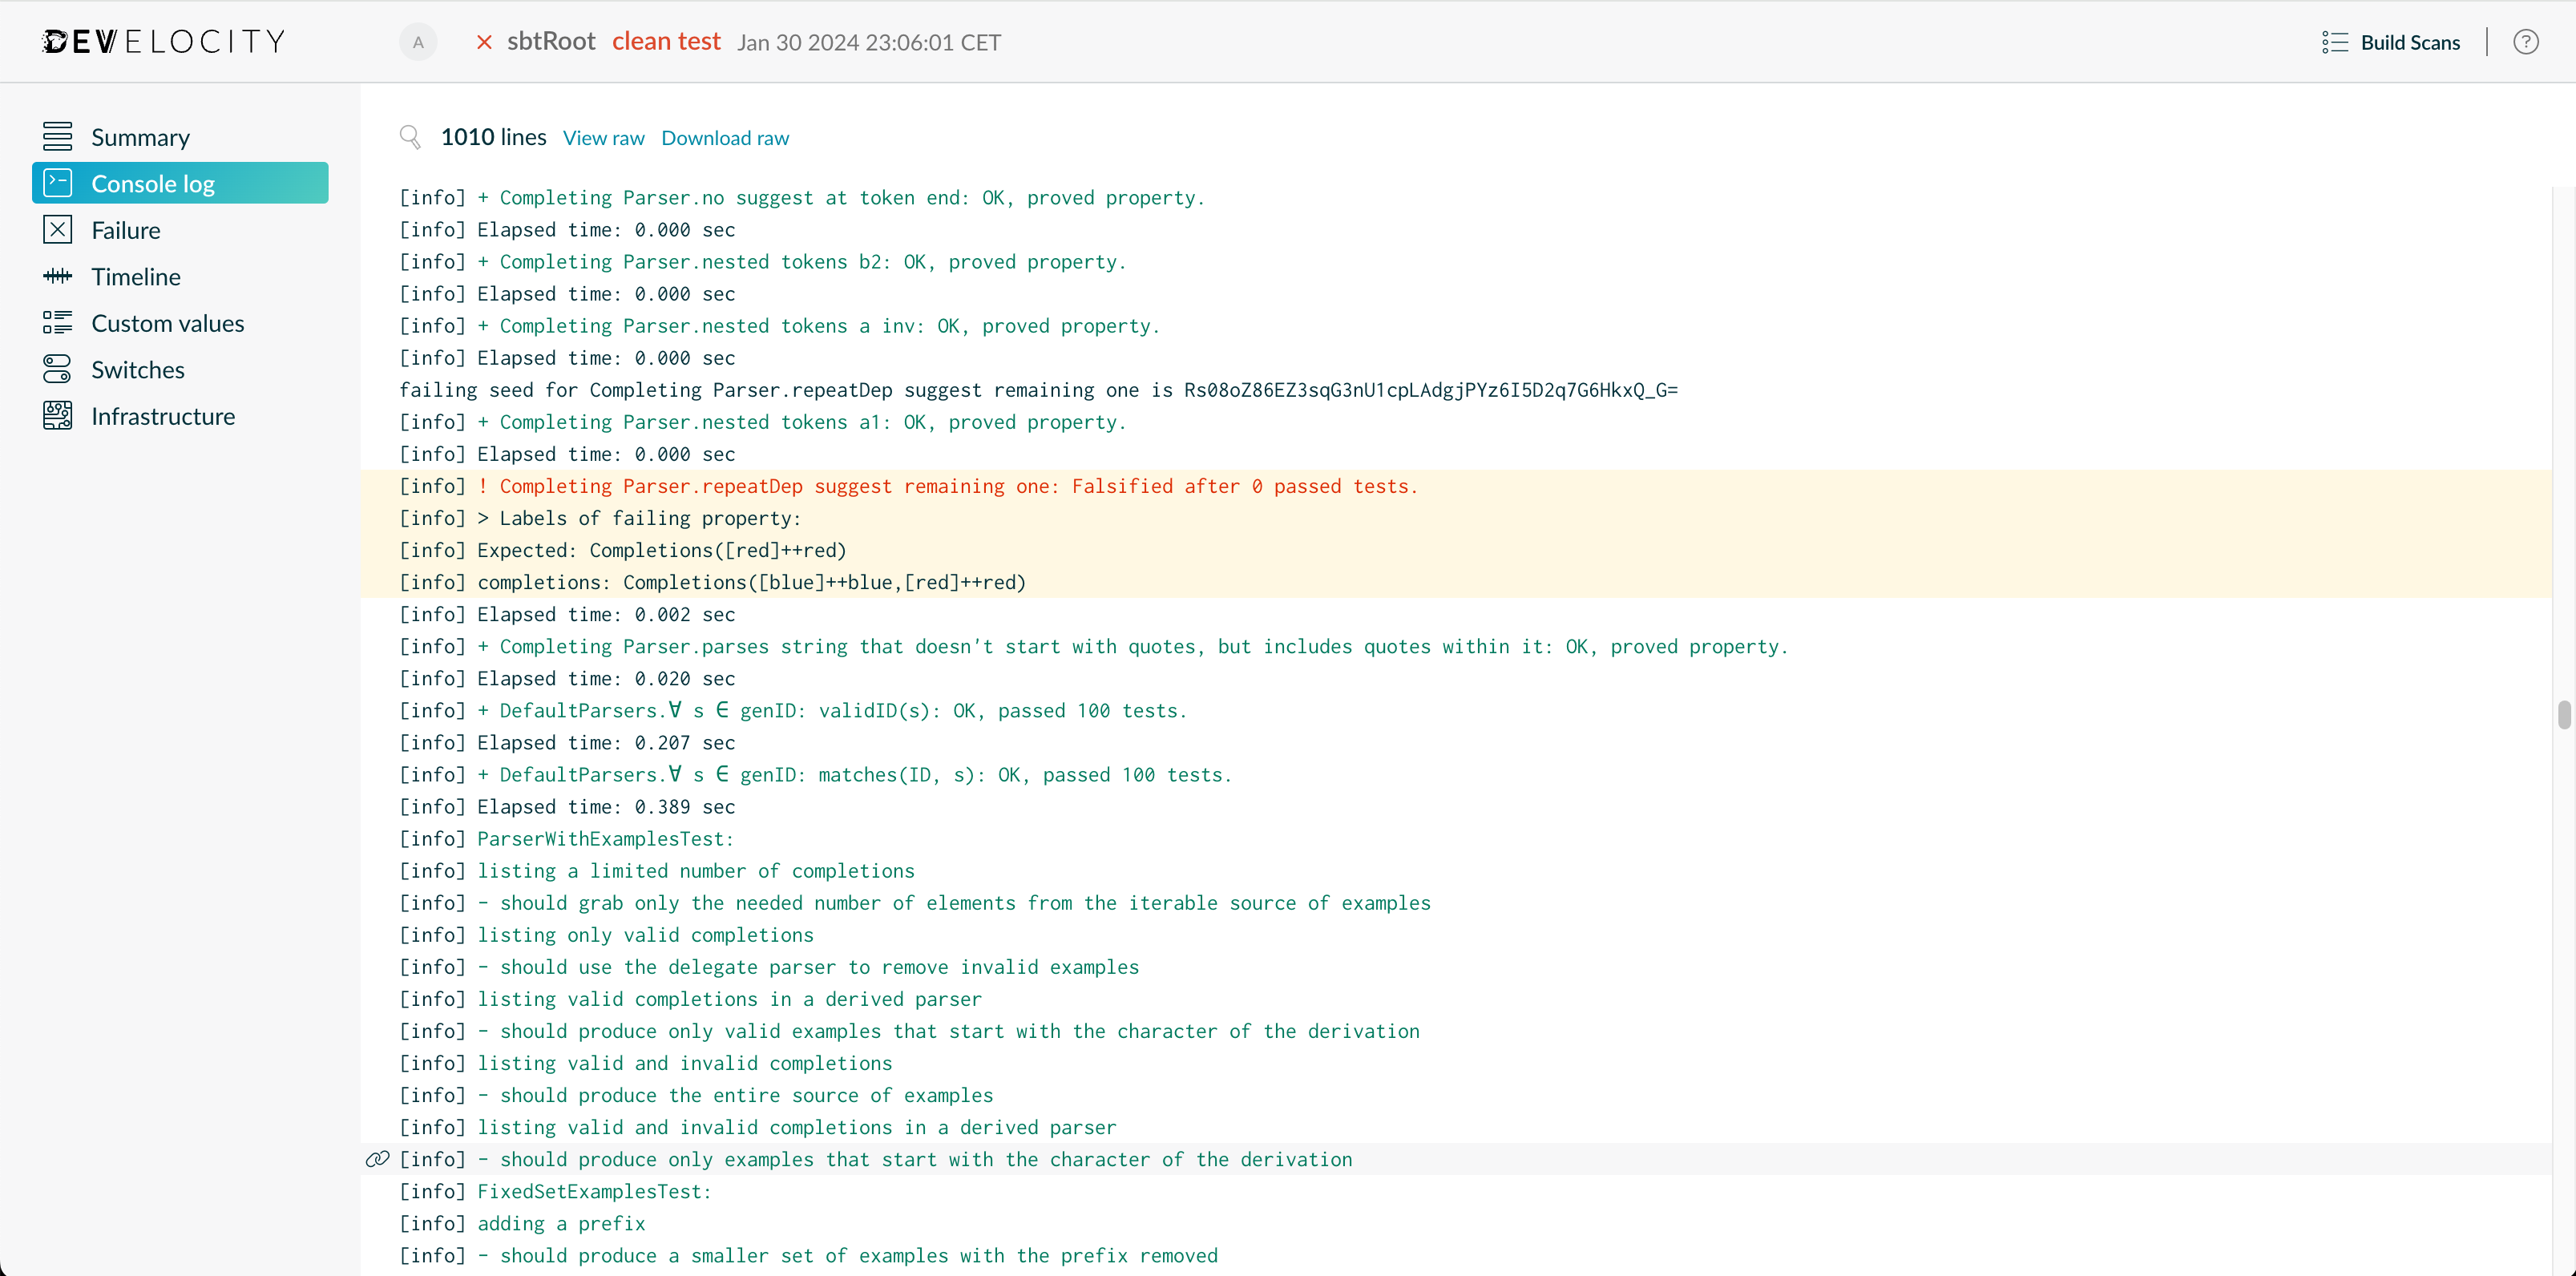
Task: Click Download raw
Action: (x=725, y=137)
